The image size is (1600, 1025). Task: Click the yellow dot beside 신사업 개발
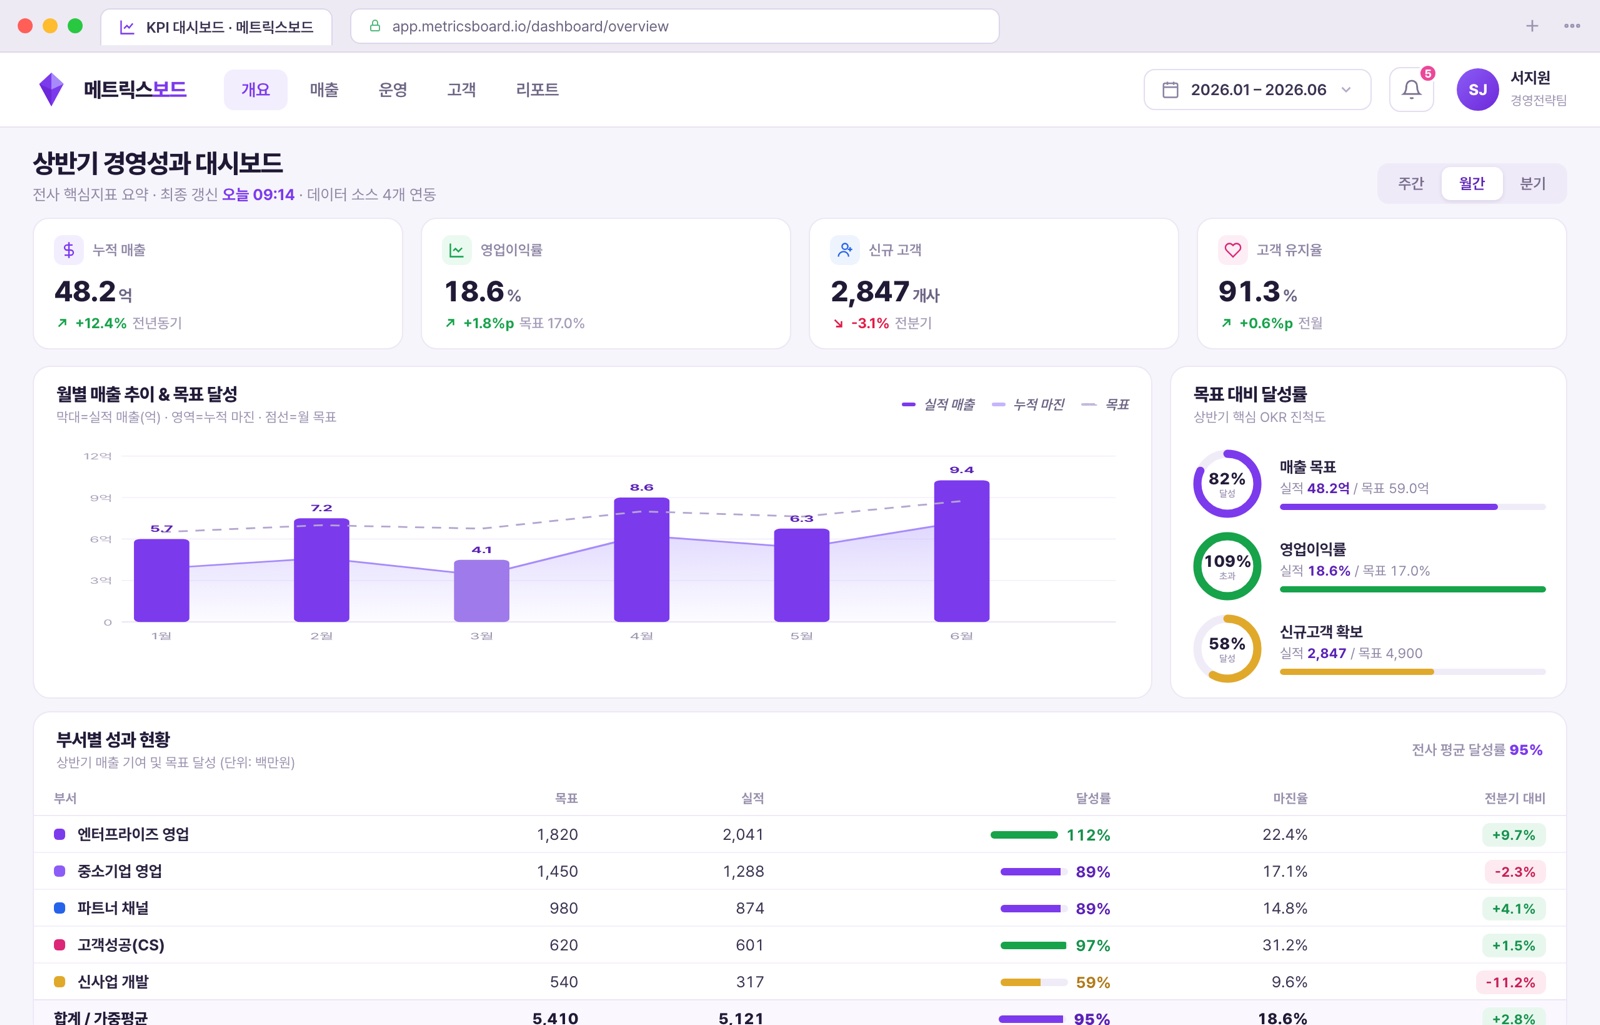(59, 982)
